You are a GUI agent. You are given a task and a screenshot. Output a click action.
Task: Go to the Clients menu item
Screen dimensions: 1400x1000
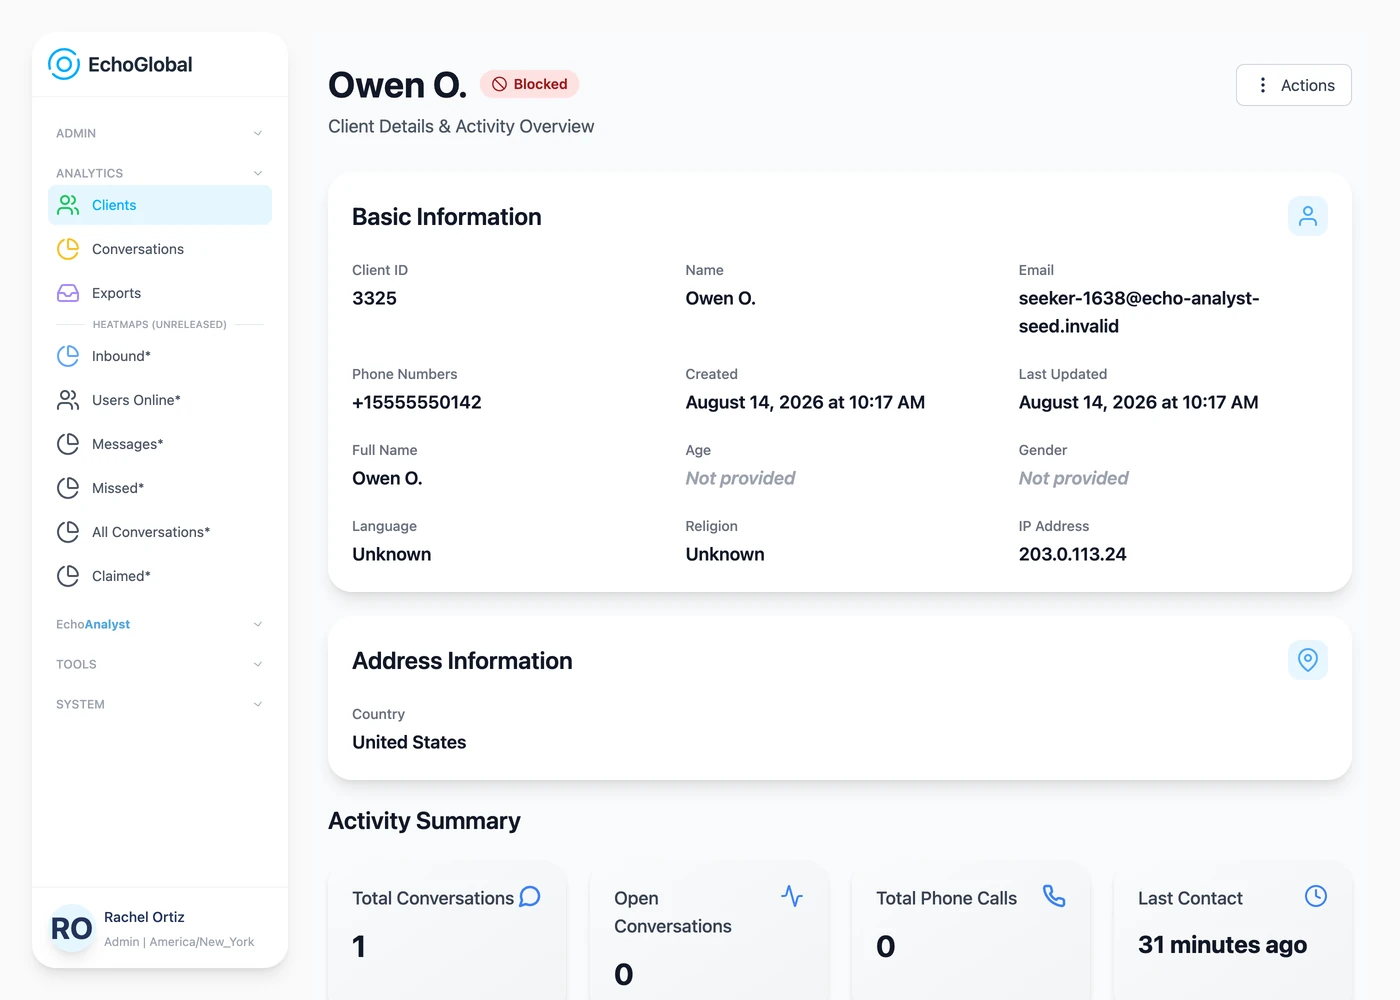(160, 205)
